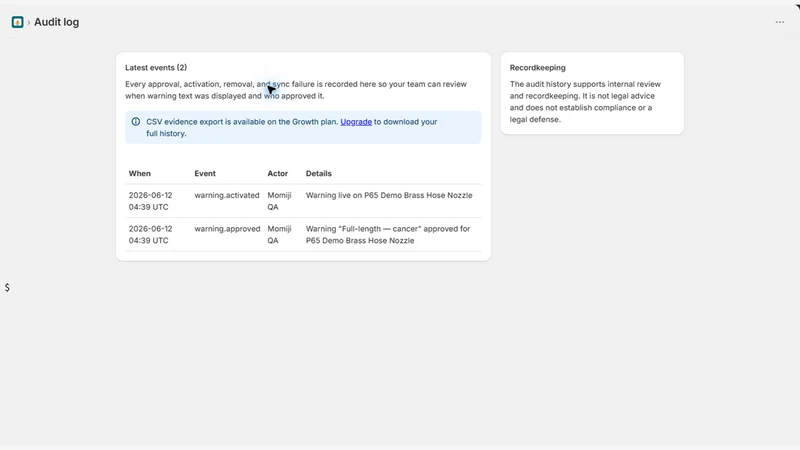
Task: Open the three-dot more actions menu
Action: (x=780, y=22)
